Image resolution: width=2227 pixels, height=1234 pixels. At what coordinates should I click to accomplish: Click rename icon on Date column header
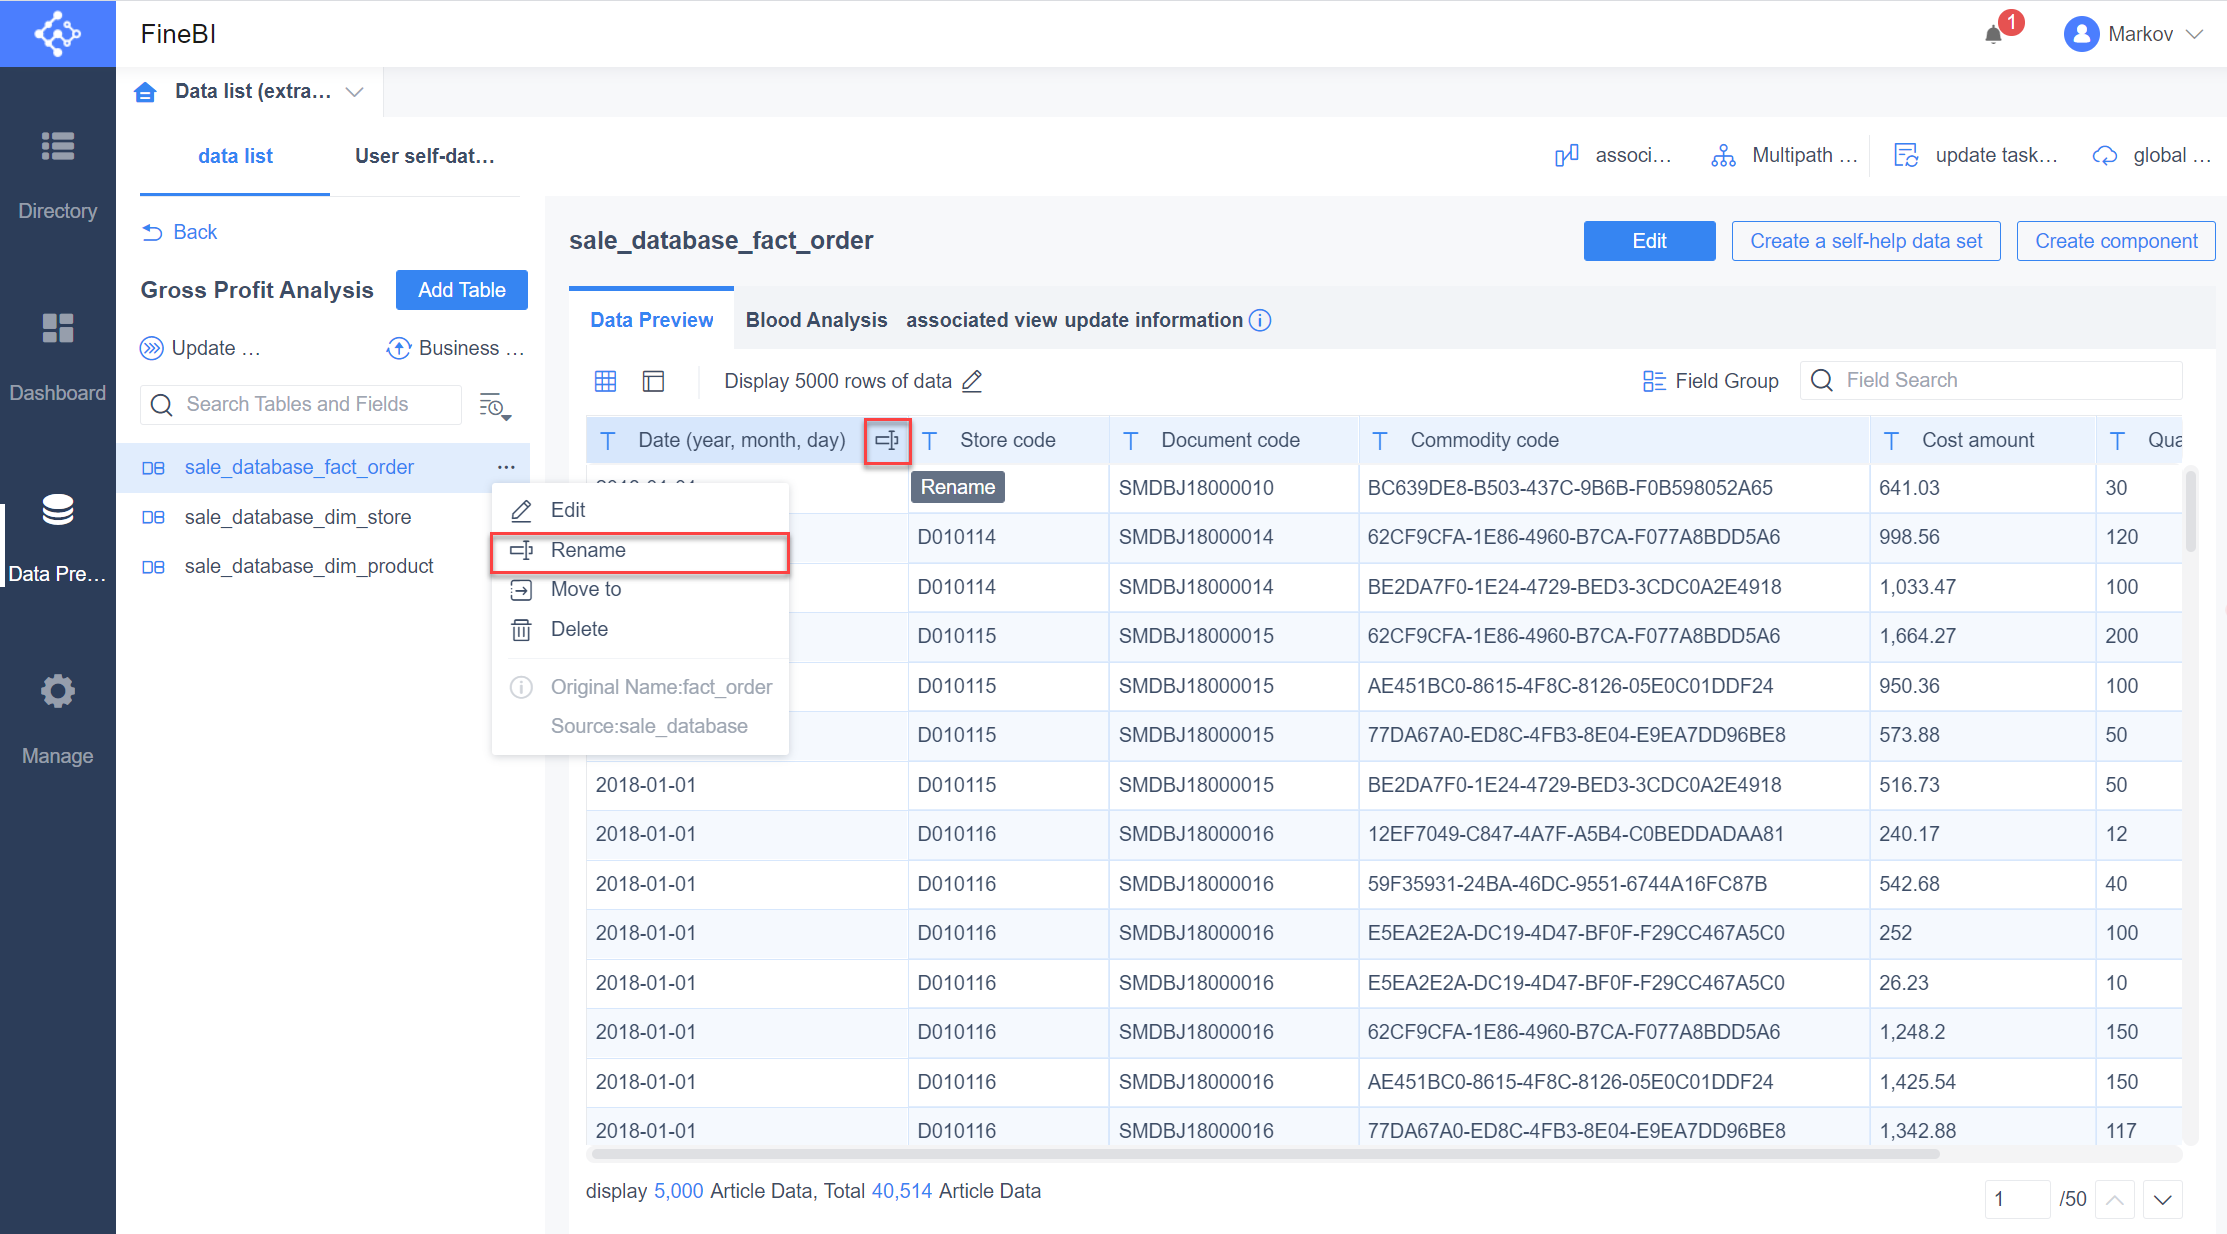tap(887, 440)
